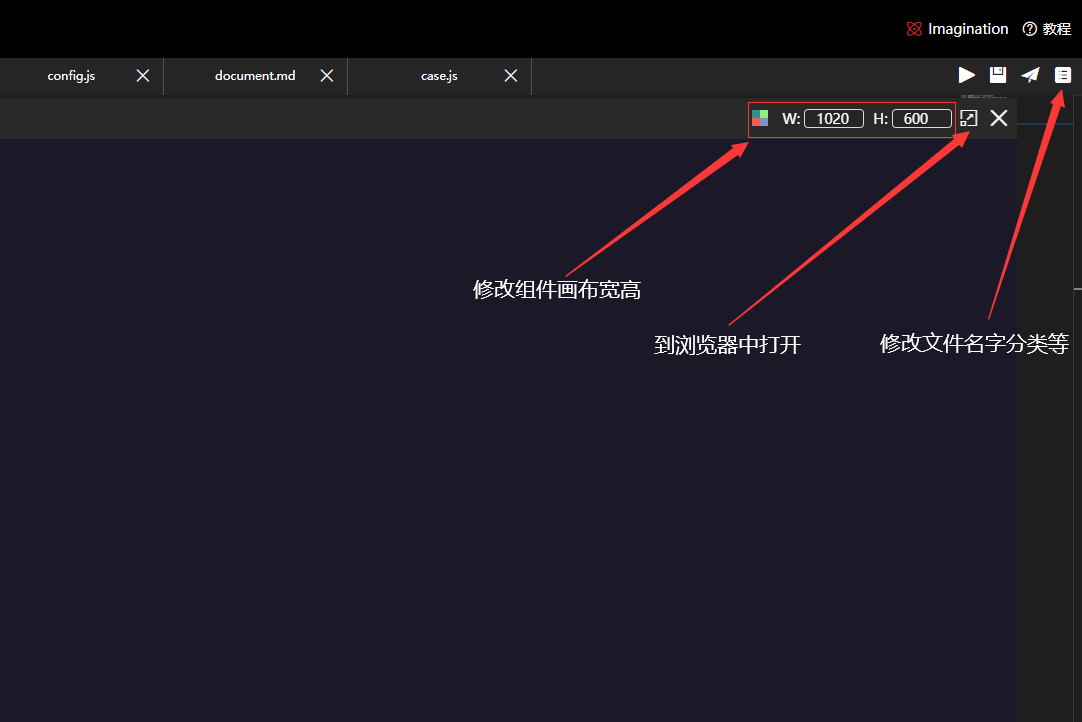Open file settings via the list icon
This screenshot has height=722, width=1082.
point(1062,74)
